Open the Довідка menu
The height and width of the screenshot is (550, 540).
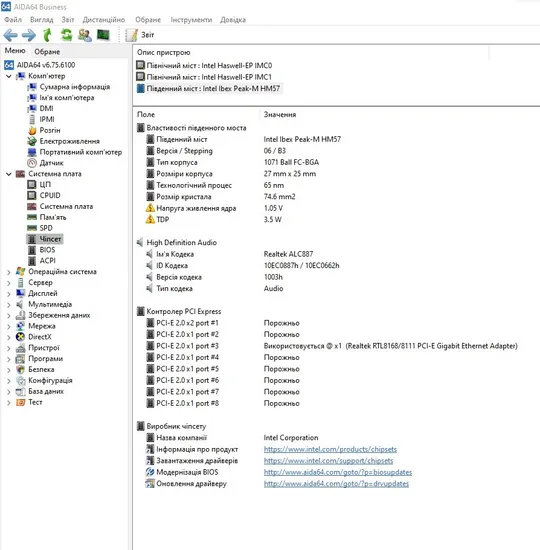coord(233,20)
